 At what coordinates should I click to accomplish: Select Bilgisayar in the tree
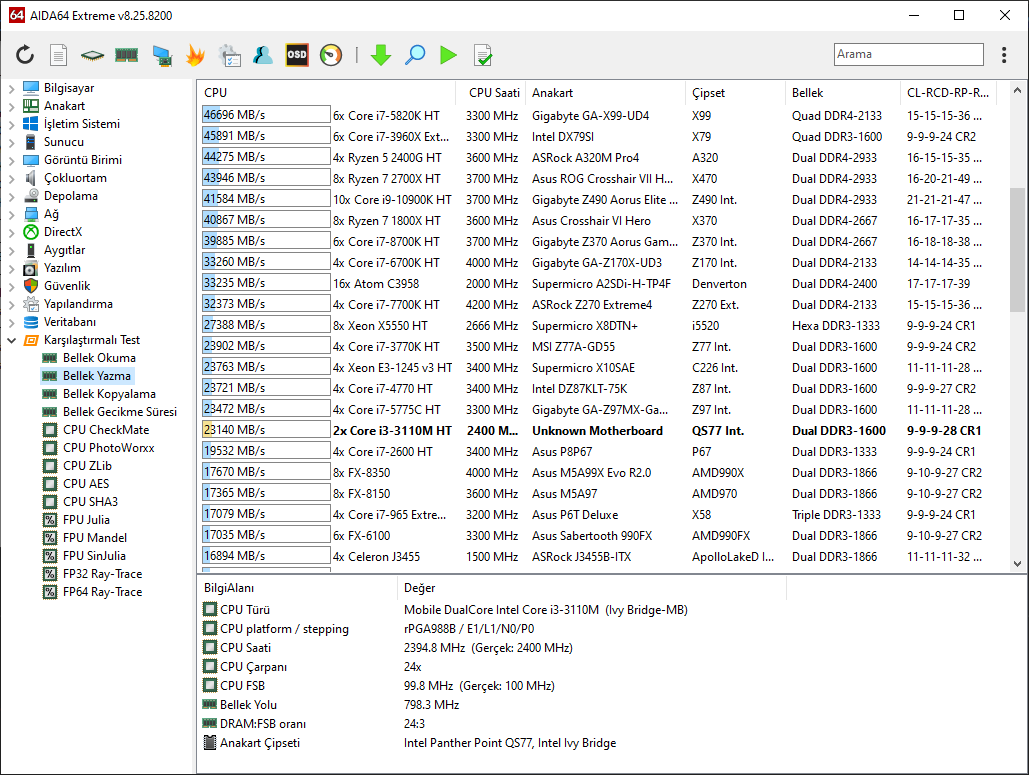pos(69,88)
